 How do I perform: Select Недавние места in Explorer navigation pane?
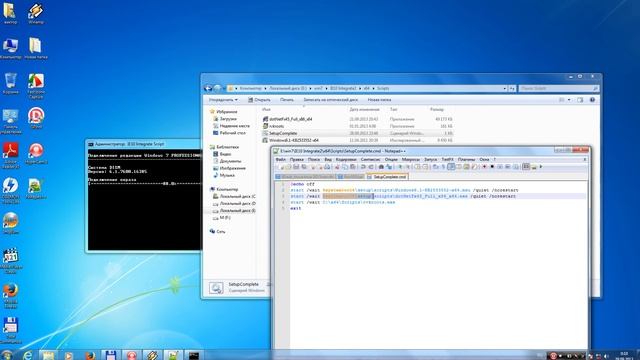234,126
